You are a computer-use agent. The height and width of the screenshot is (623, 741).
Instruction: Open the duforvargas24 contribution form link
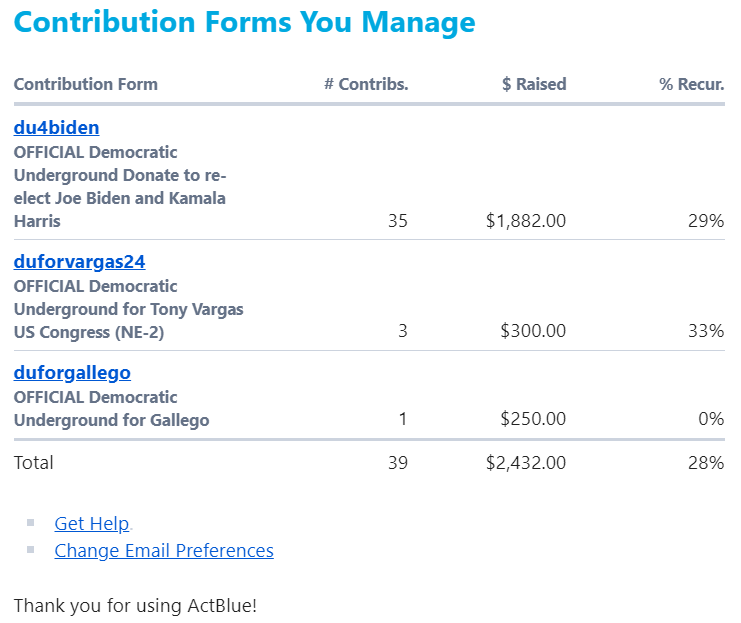point(79,262)
